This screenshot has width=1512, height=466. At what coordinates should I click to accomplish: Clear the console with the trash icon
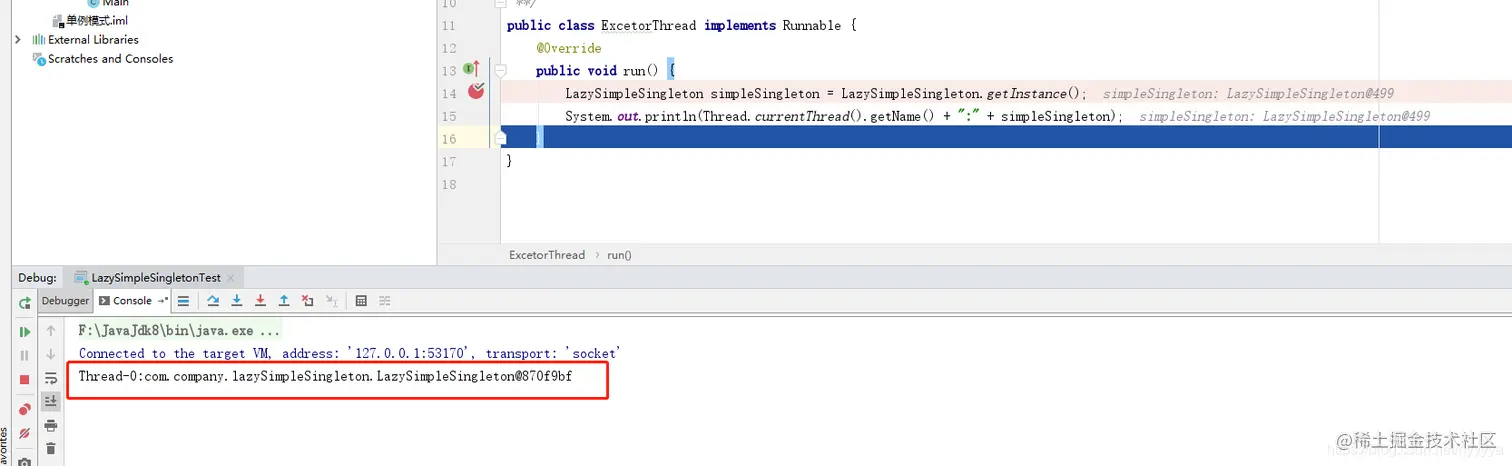51,449
